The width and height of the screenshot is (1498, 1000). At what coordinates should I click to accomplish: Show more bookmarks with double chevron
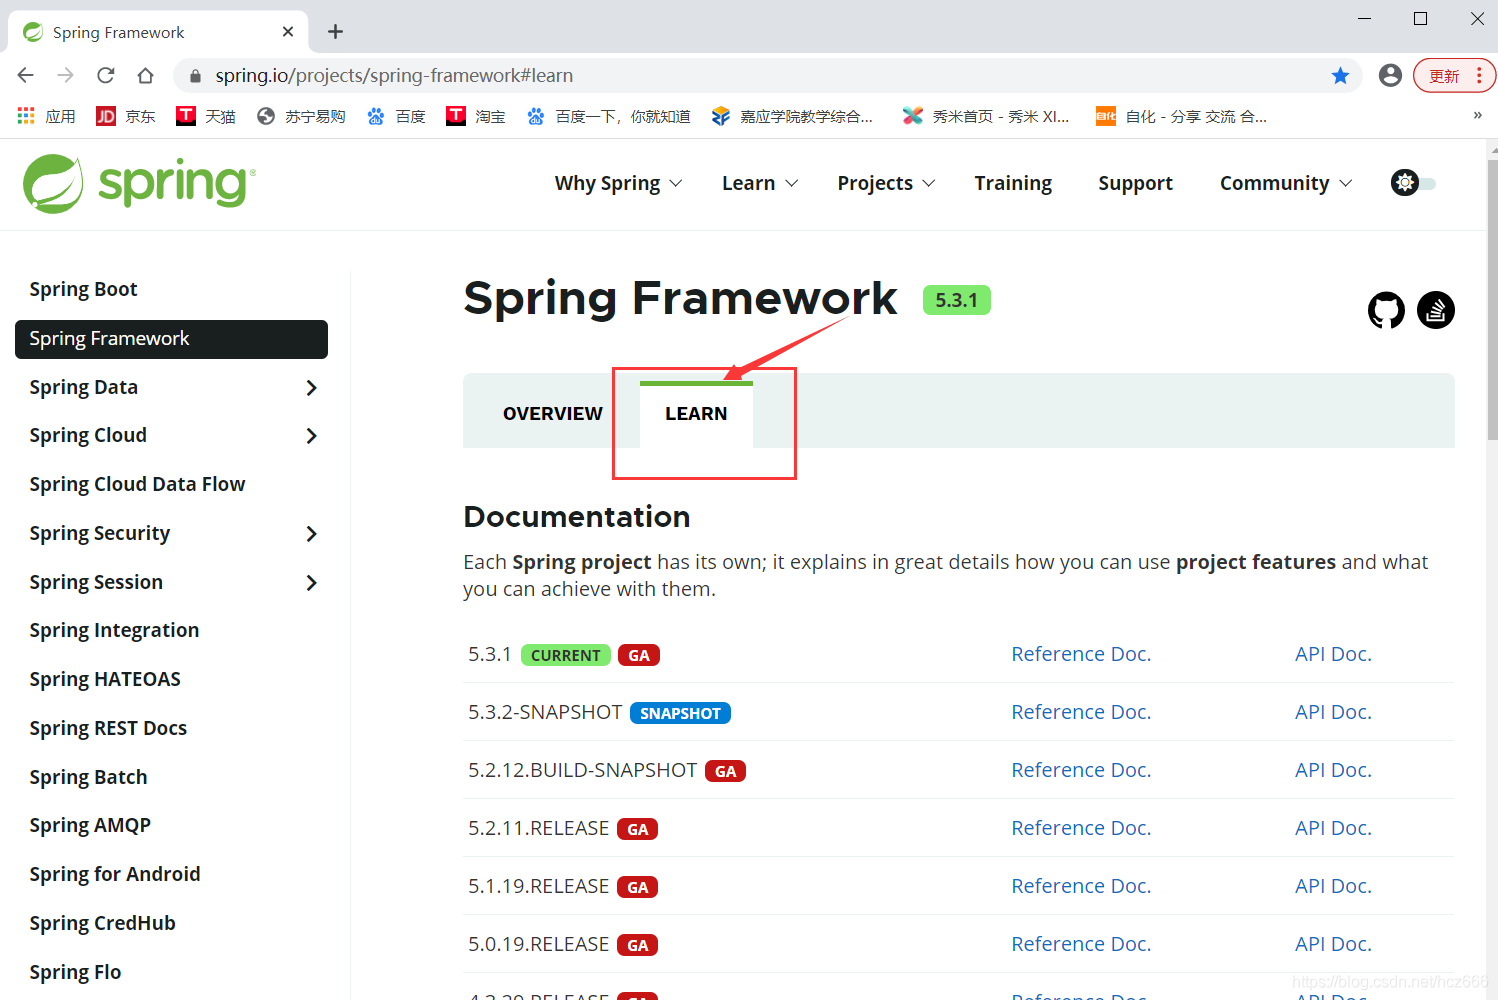pos(1477,116)
